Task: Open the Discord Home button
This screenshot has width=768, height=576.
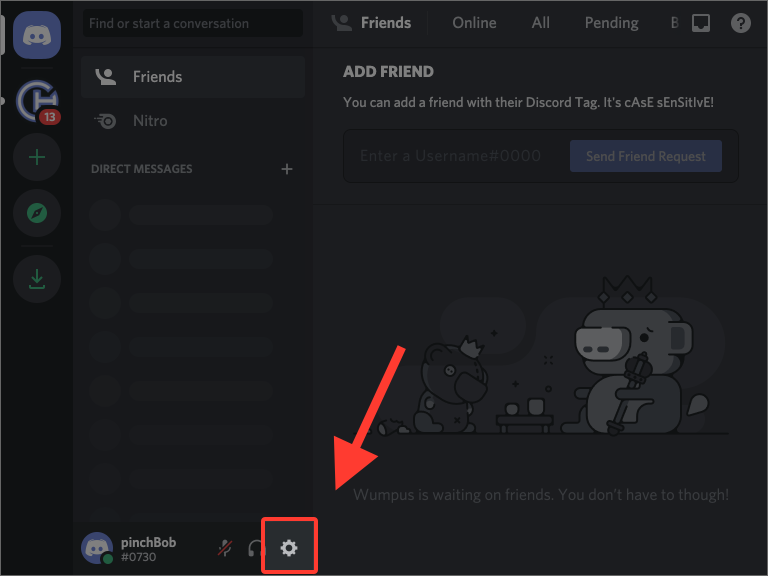Action: coord(37,35)
